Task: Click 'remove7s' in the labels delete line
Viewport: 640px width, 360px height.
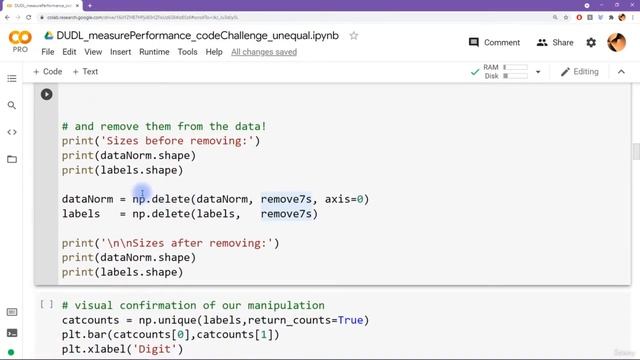Action: pyautogui.click(x=286, y=214)
